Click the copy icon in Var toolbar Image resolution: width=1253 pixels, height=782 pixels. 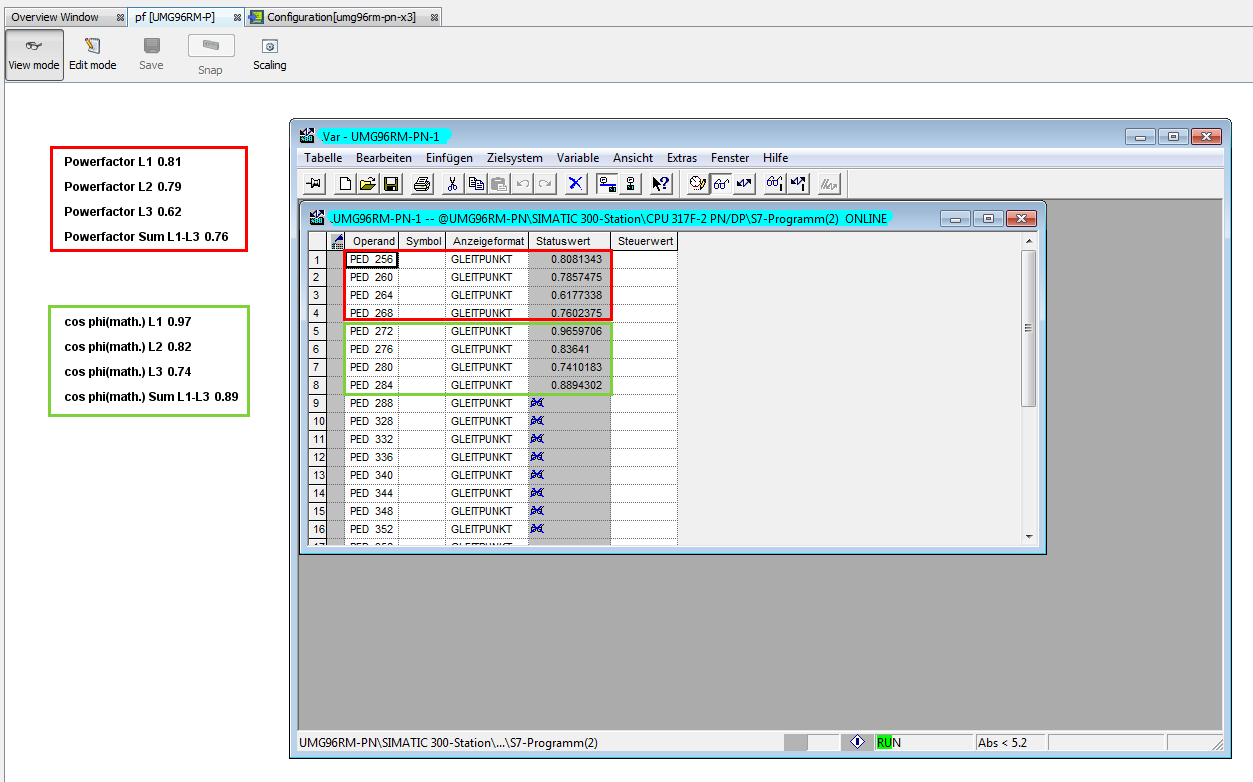pyautogui.click(x=476, y=183)
